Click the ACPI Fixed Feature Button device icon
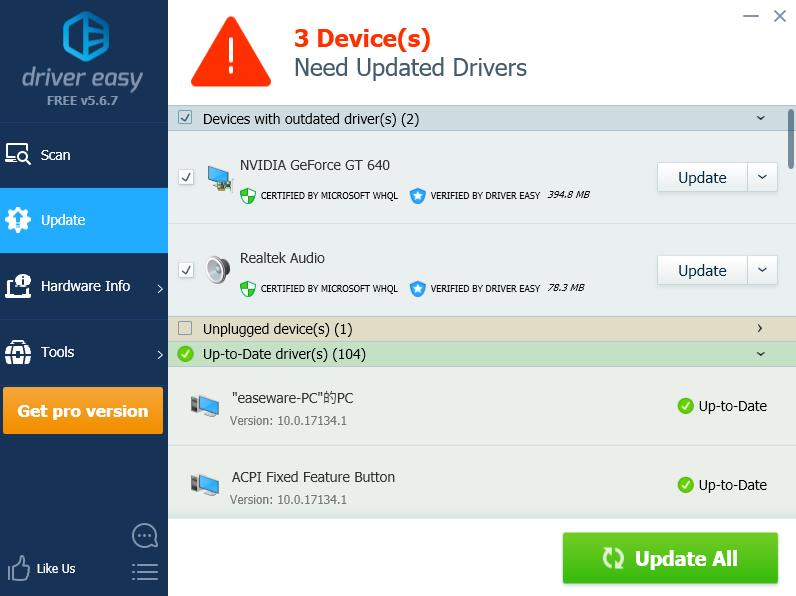Screen dimensions: 796x596 [x=205, y=485]
